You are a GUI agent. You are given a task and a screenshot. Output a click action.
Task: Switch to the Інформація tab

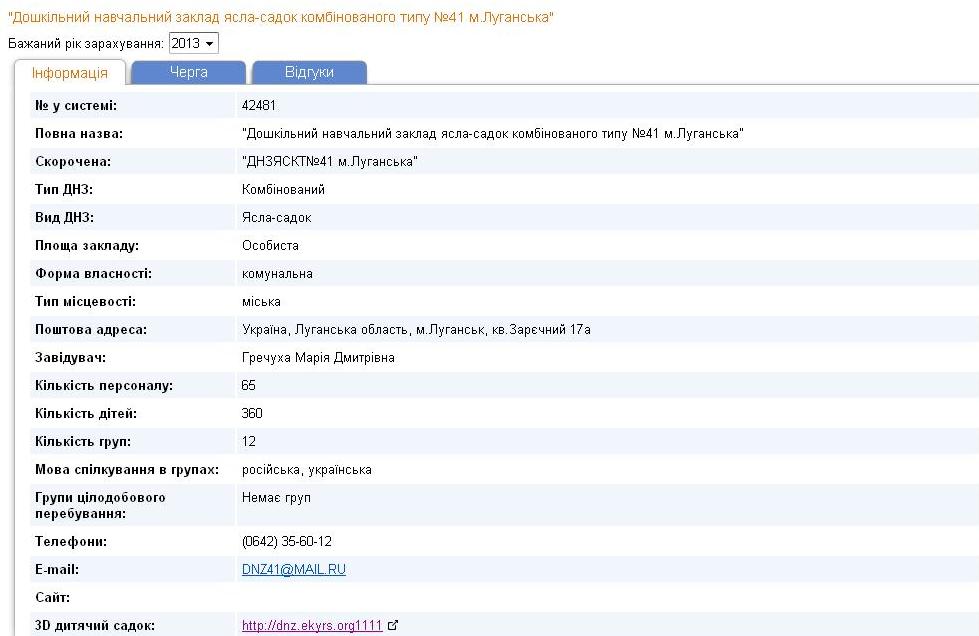[69, 73]
